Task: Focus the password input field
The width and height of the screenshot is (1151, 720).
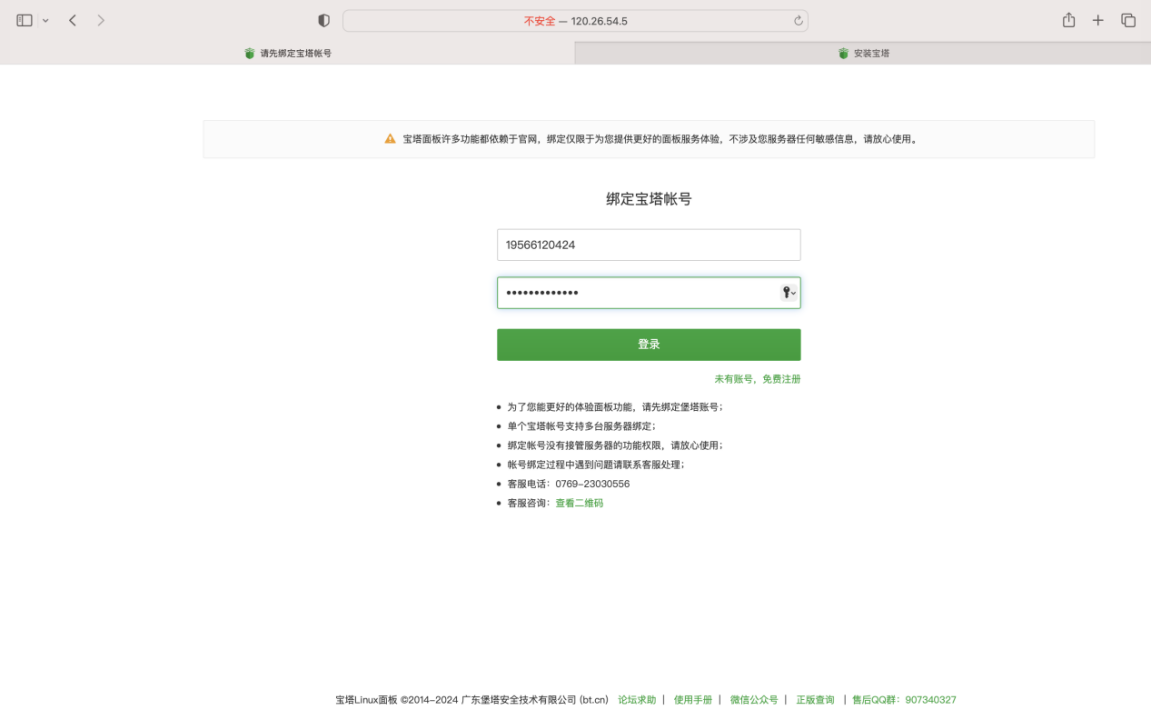Action: click(x=648, y=293)
